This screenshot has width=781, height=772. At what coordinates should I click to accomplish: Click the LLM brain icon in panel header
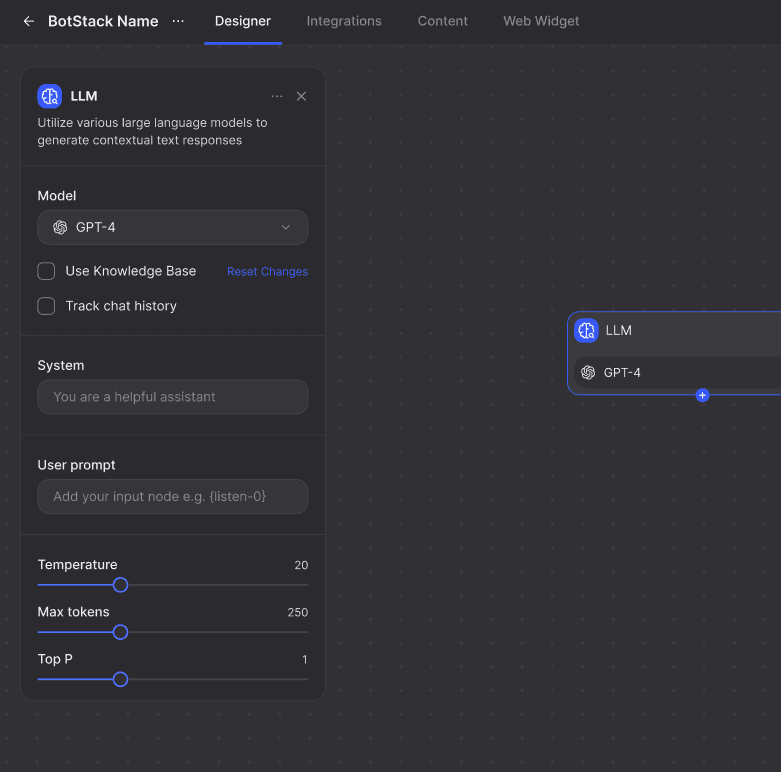(50, 96)
